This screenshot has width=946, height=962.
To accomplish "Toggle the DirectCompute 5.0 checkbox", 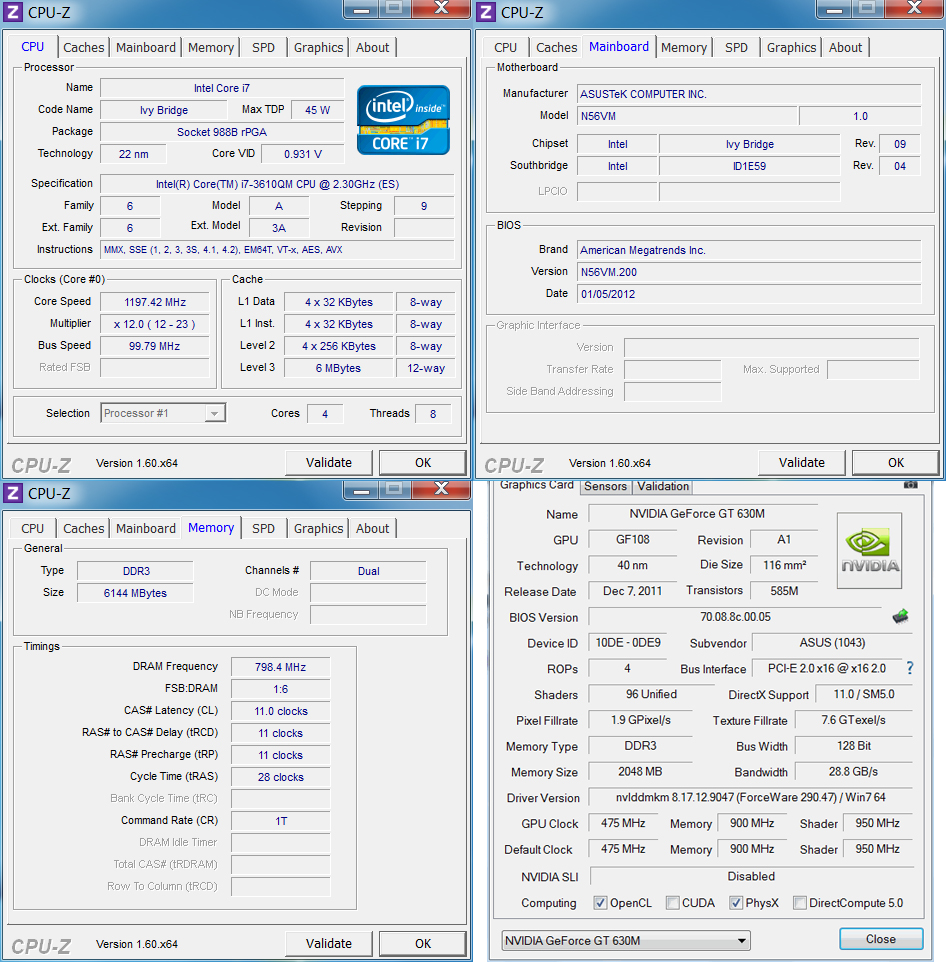I will [799, 902].
